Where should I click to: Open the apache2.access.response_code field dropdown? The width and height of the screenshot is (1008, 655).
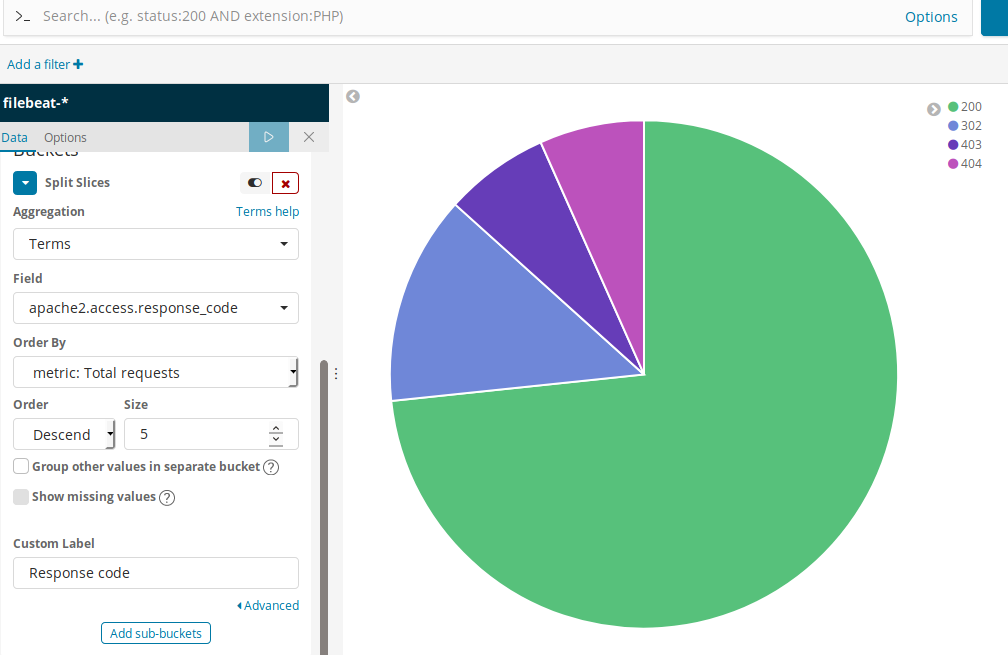tap(156, 309)
